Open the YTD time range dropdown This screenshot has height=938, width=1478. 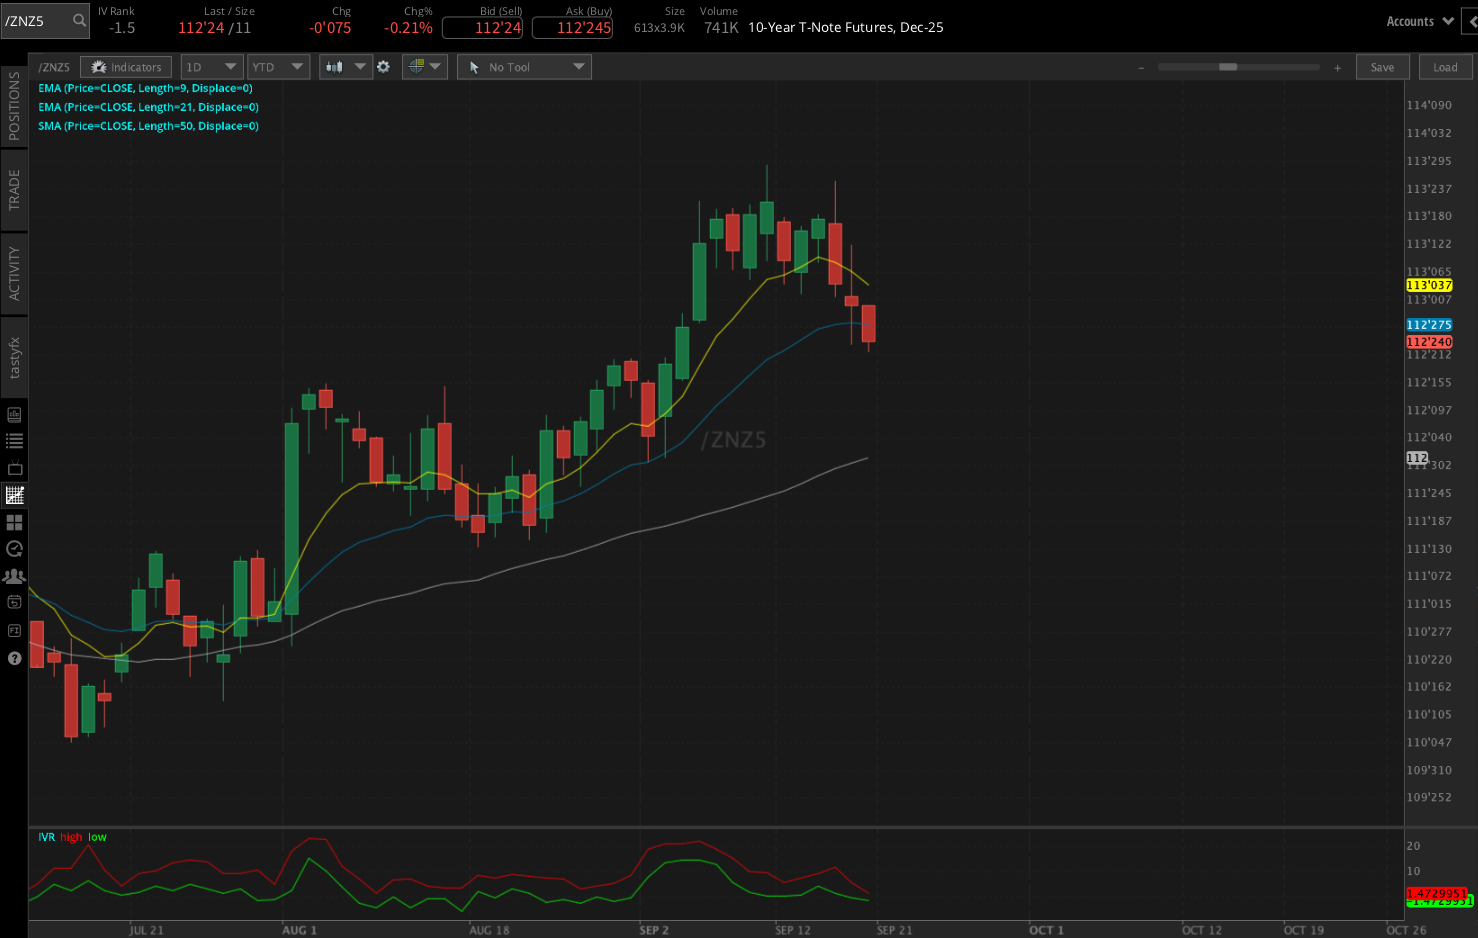(278, 67)
